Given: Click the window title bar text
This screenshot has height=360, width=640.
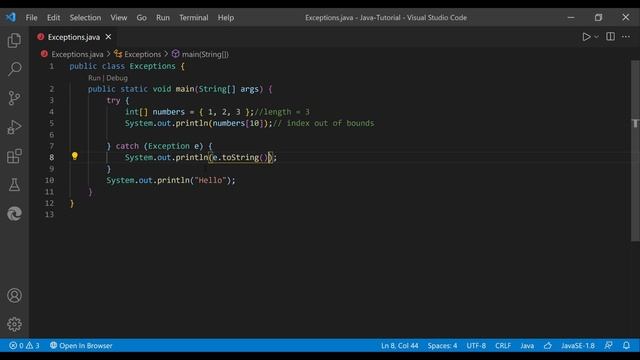Looking at the screenshot, I should click(386, 18).
